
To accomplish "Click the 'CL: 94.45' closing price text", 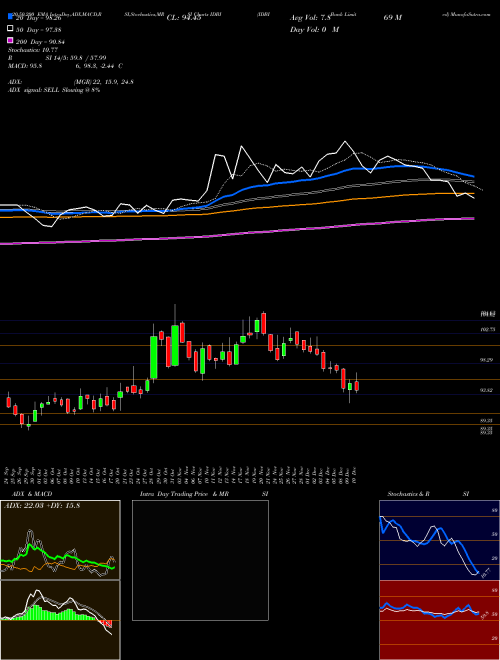I will click(184, 18).
